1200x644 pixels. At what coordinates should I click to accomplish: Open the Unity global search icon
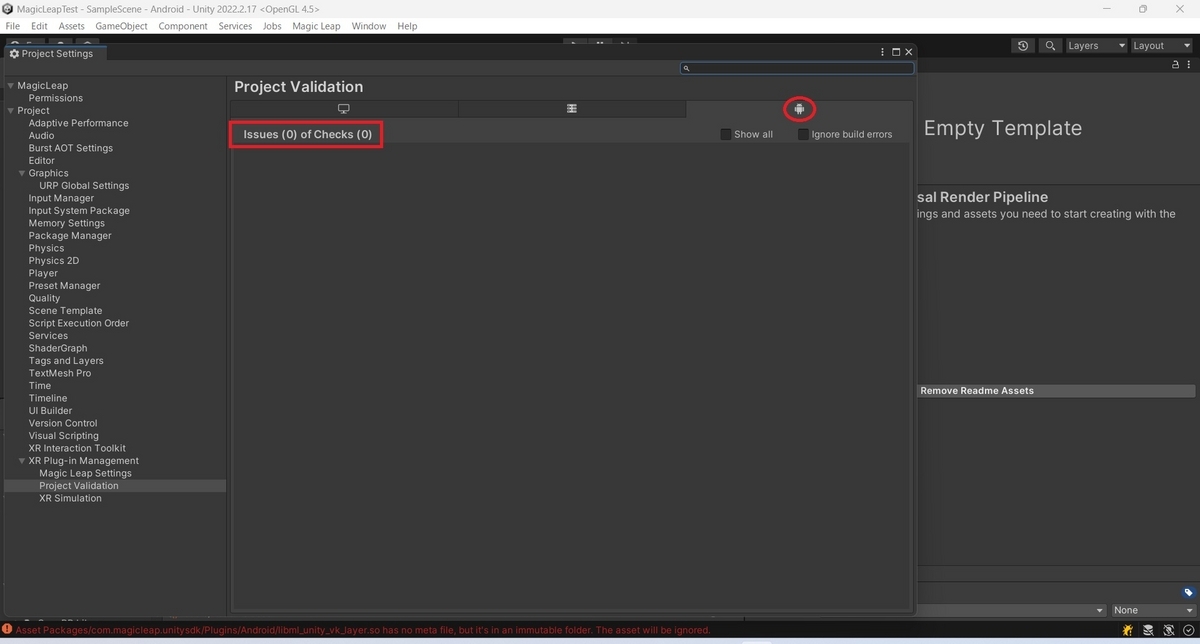tap(1050, 46)
